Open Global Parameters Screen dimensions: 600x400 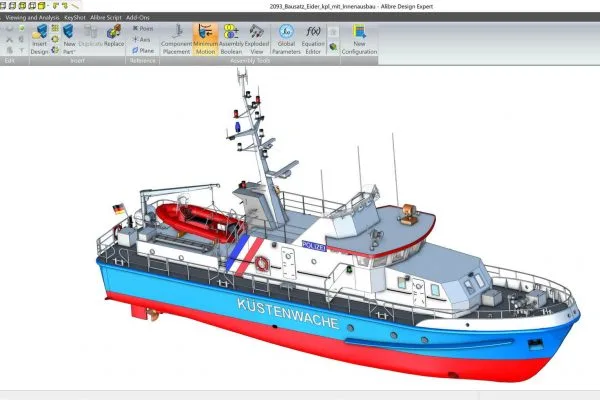(286, 39)
